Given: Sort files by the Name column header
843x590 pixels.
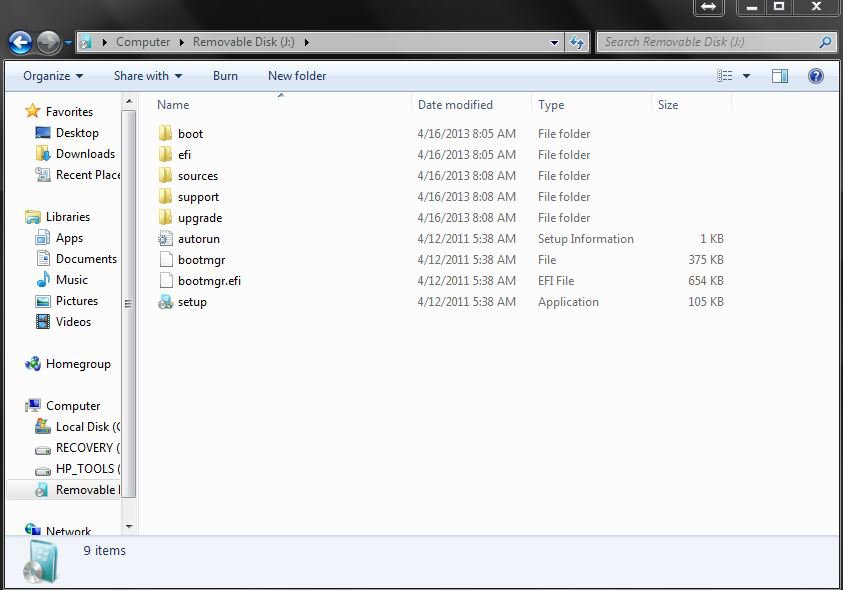Looking at the screenshot, I should (172, 104).
